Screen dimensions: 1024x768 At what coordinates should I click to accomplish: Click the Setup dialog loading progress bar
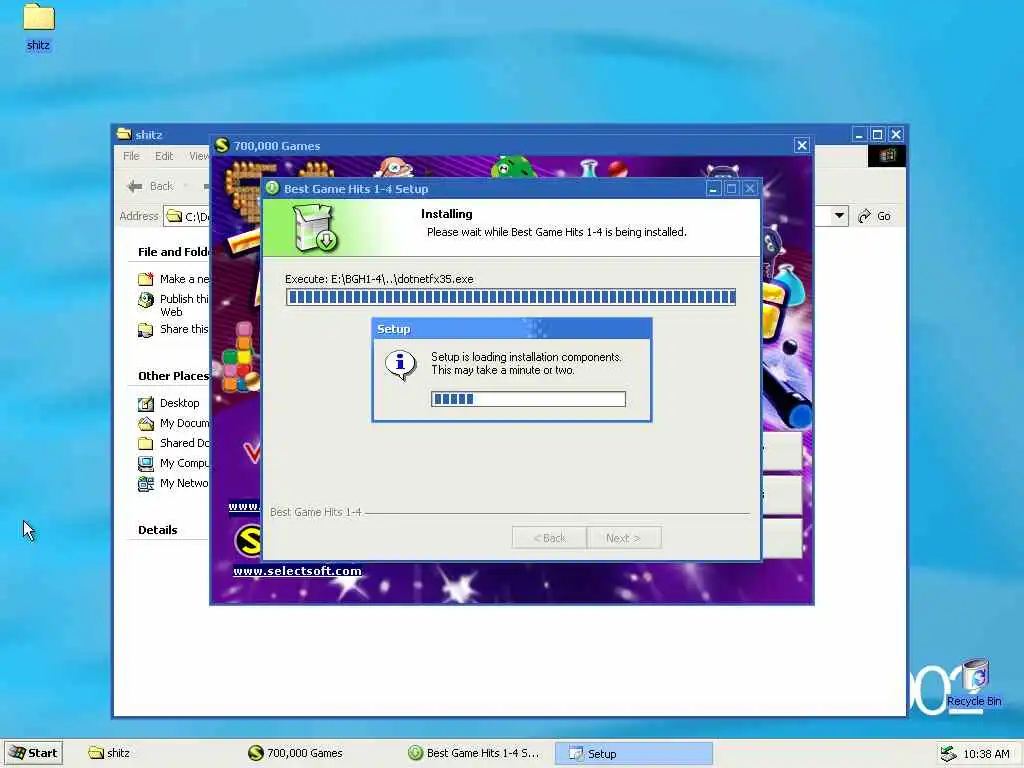point(528,399)
